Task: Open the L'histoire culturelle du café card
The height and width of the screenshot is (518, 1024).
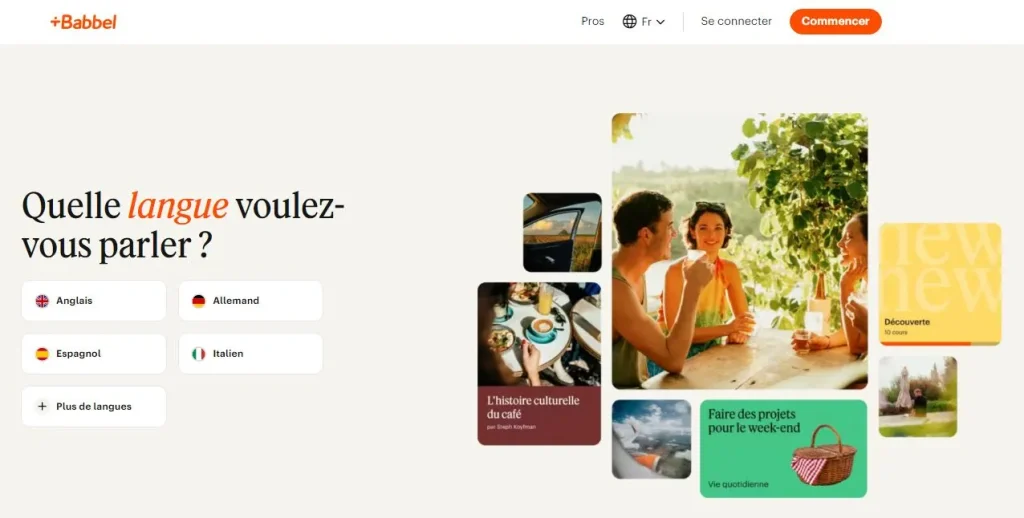Action: [539, 364]
